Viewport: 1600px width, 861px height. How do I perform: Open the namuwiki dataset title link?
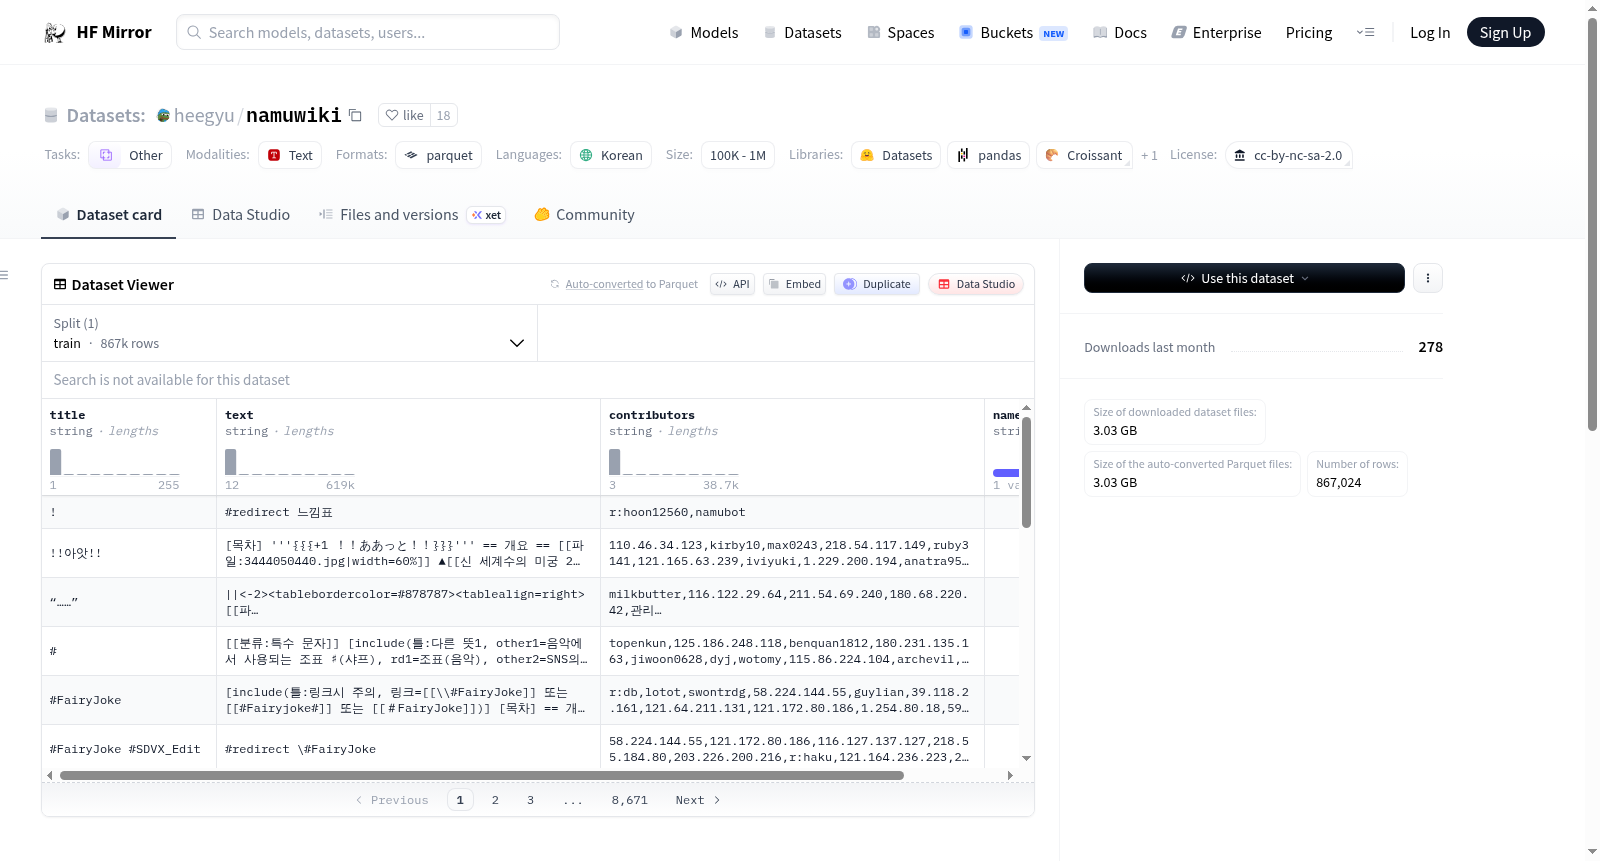pos(294,115)
